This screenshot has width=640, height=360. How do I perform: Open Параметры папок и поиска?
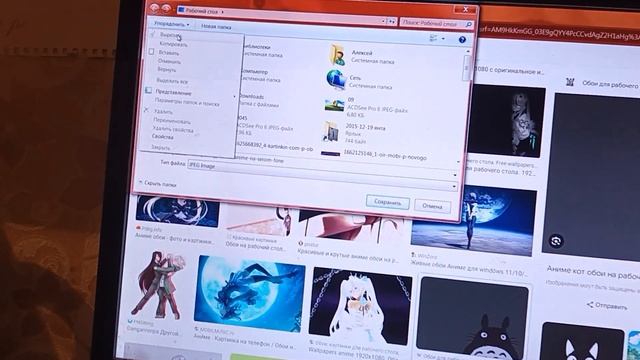[187, 103]
